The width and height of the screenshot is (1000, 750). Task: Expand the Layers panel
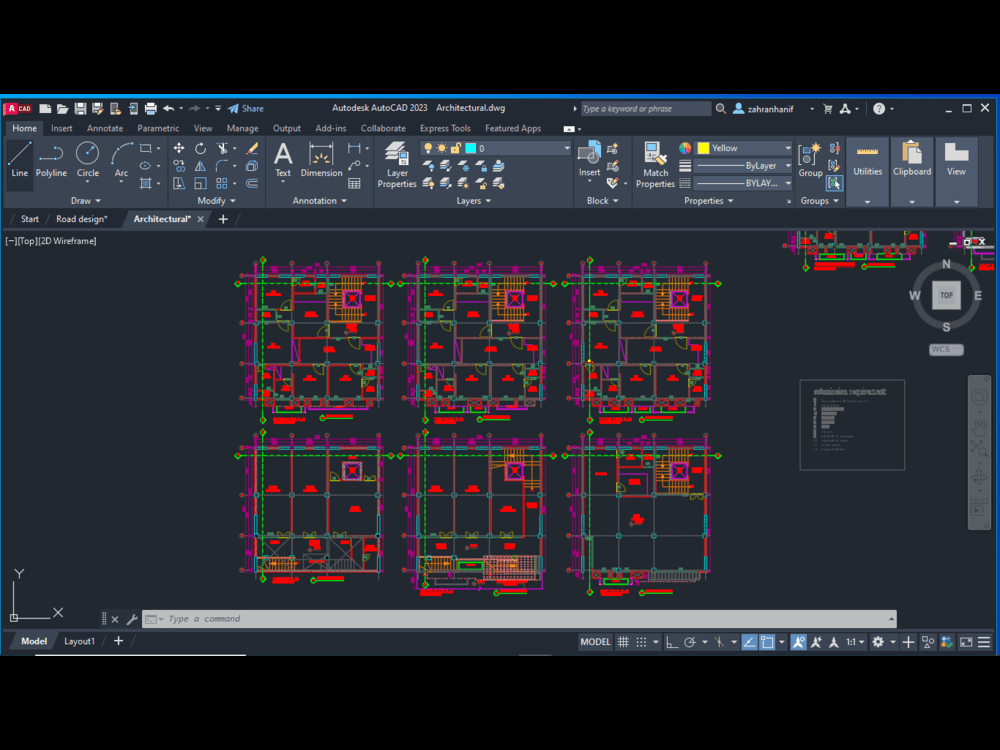point(473,201)
